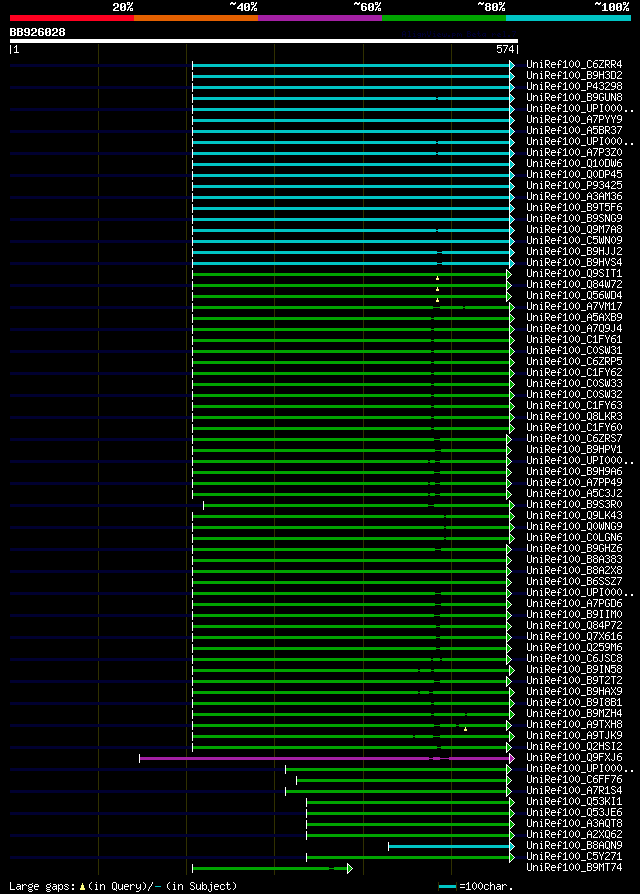Open the UniRef100_B9S3R0 entry
This screenshot has height=894, width=640.
tap(574, 505)
